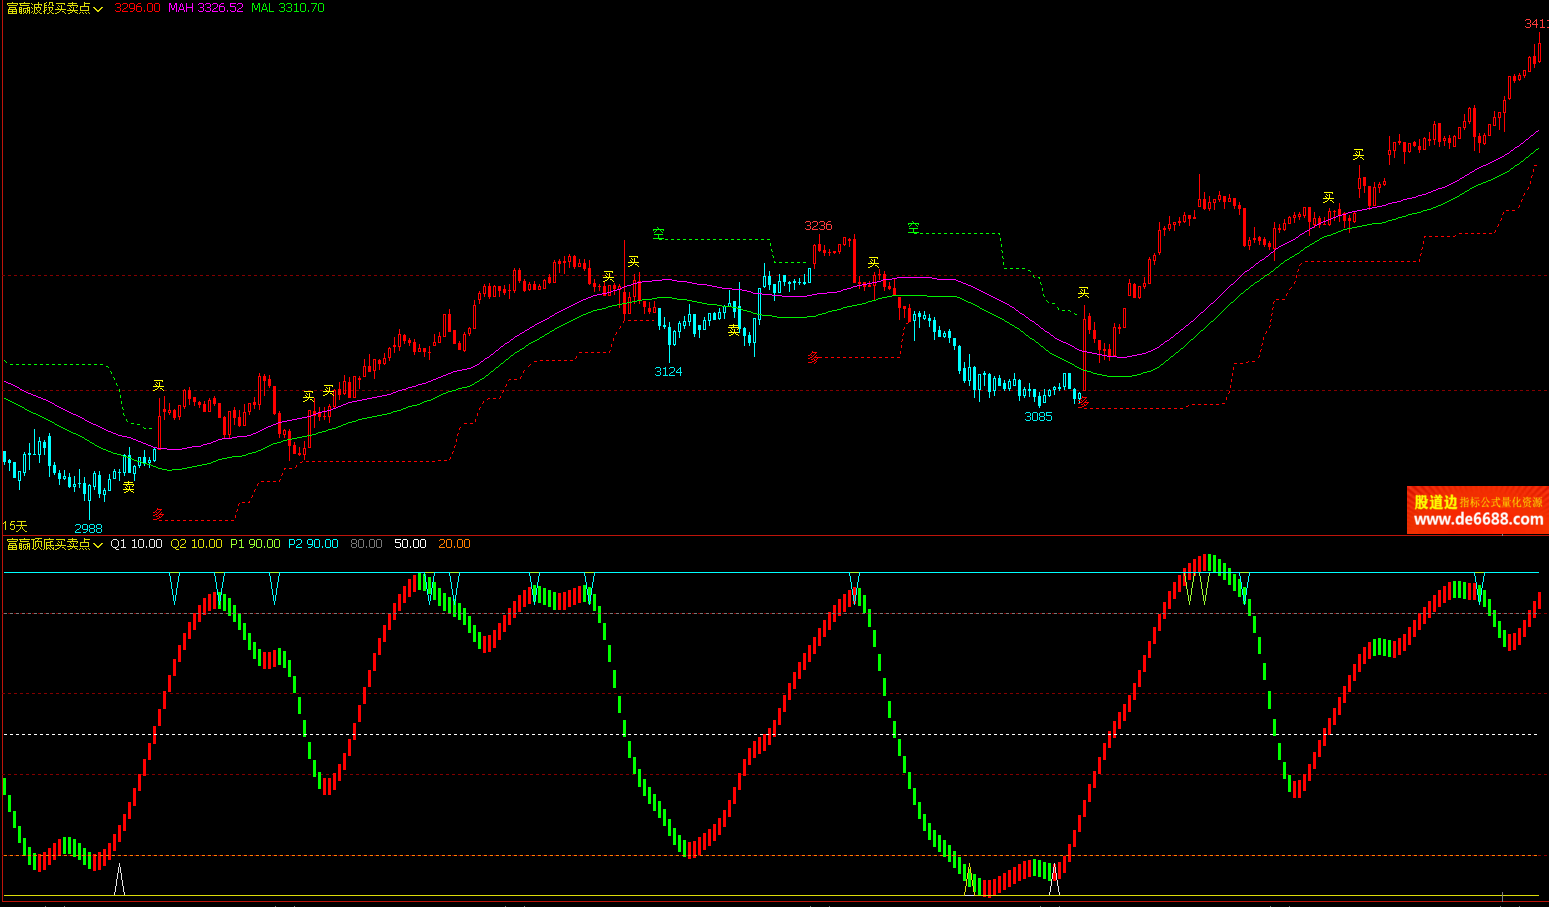Screen dimensions: 1549x907
Task: Open the www.de6688.com watermark link
Action: click(x=1478, y=519)
